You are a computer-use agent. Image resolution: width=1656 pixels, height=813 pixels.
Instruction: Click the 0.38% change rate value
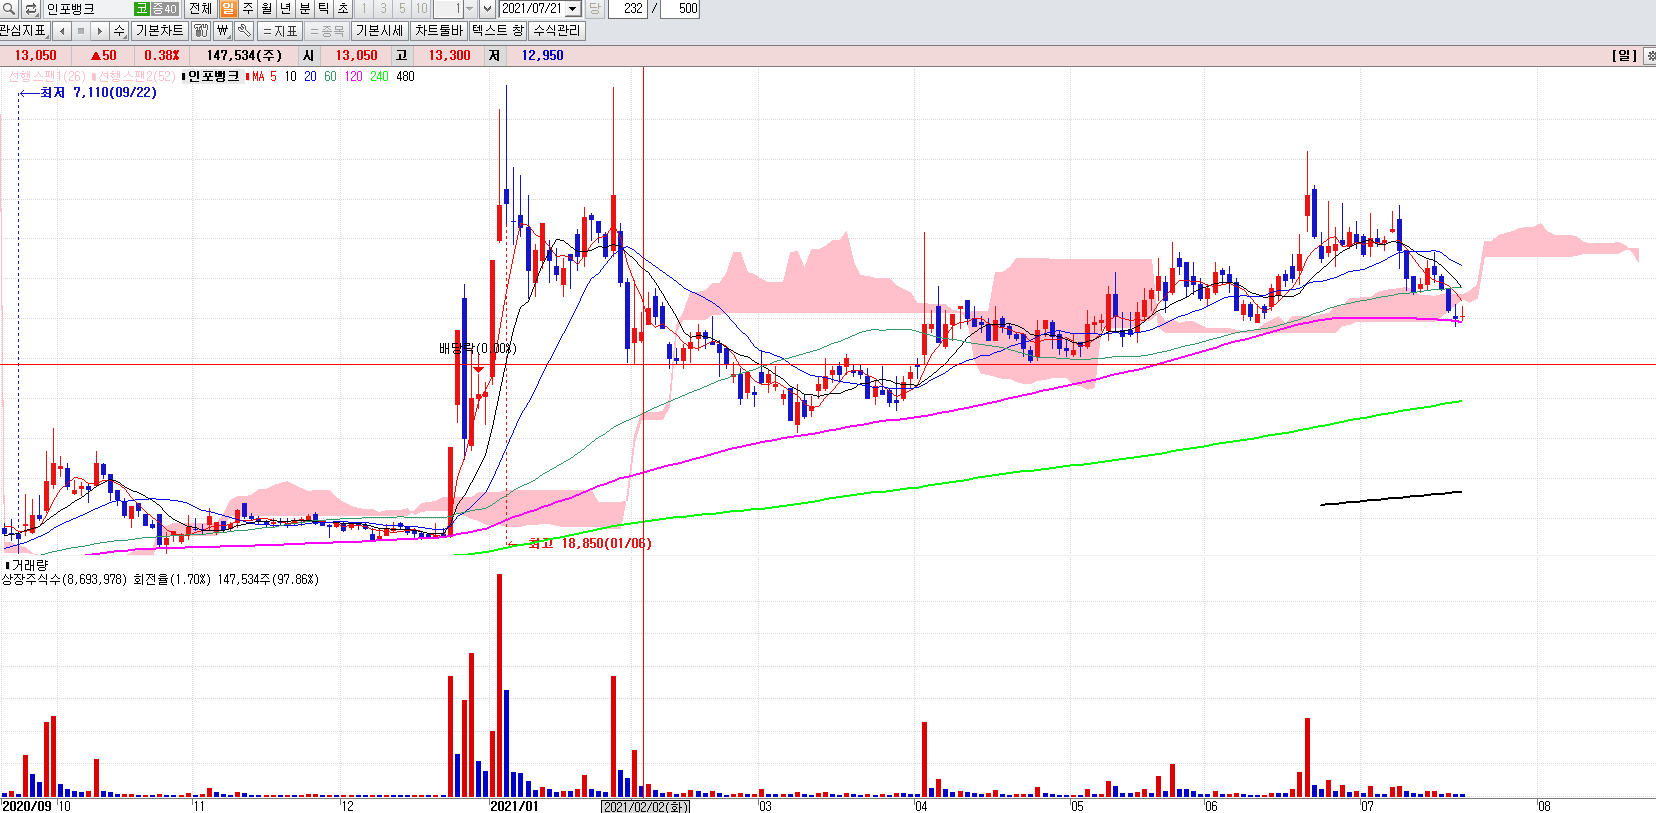[161, 56]
